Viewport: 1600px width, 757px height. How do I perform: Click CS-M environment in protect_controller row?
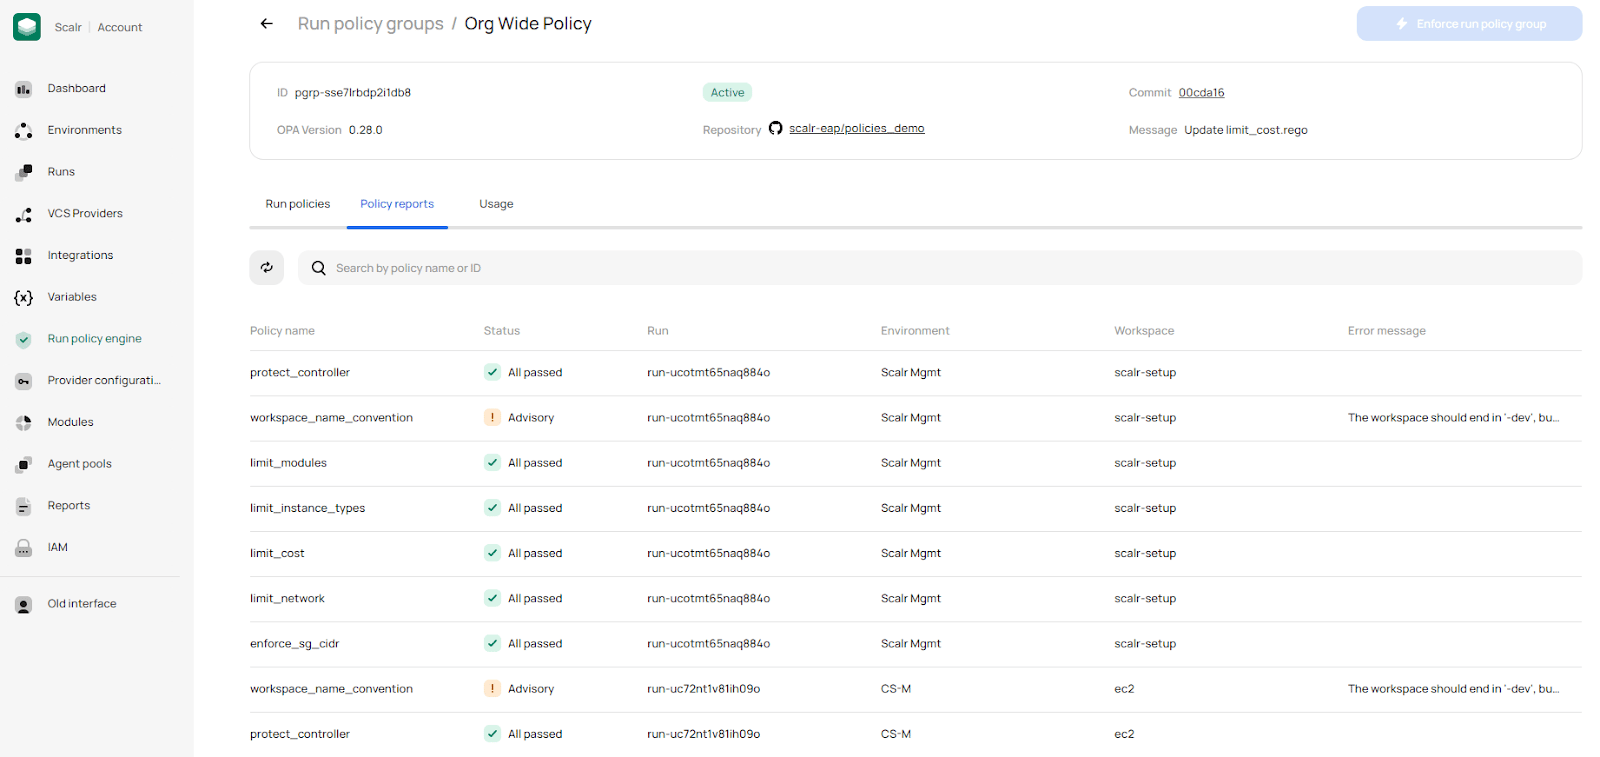[x=896, y=734]
